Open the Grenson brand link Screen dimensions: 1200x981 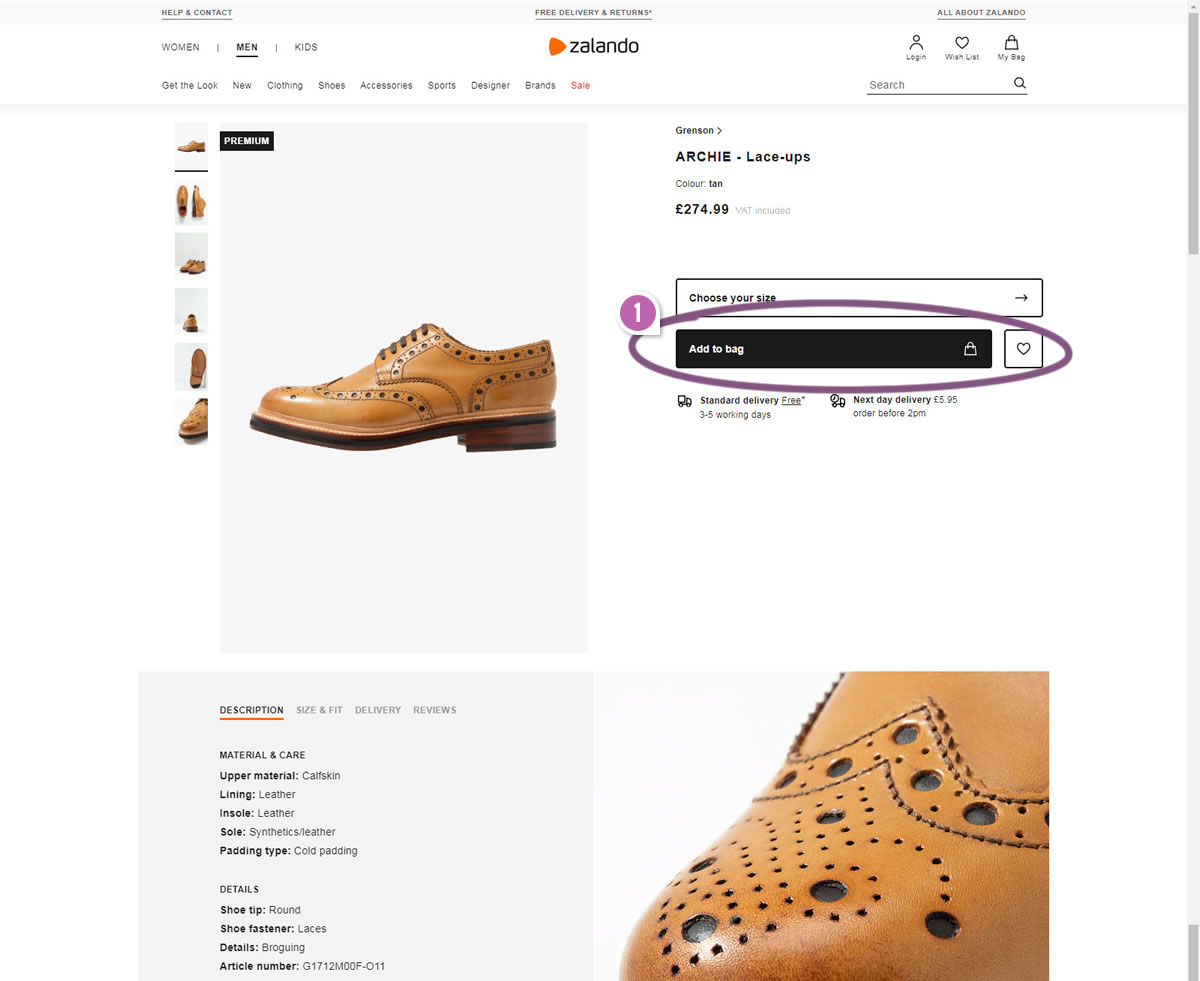point(698,131)
